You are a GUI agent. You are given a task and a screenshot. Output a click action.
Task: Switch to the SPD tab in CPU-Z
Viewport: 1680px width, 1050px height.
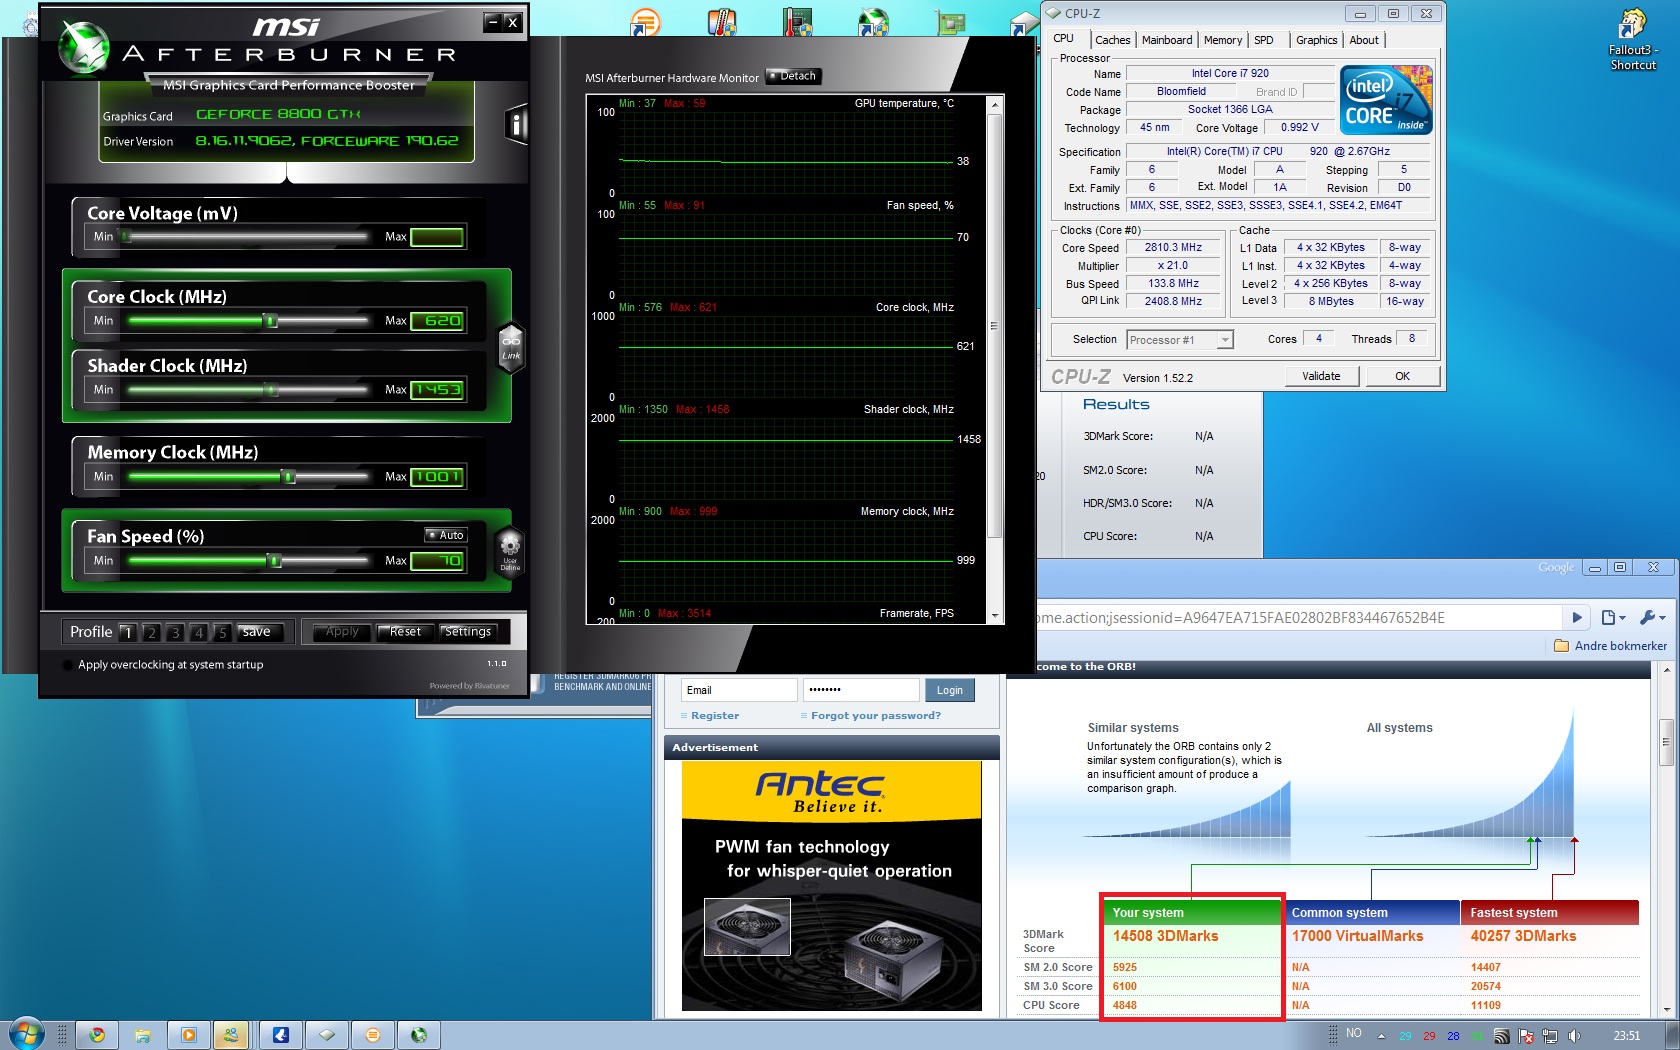[x=1264, y=40]
